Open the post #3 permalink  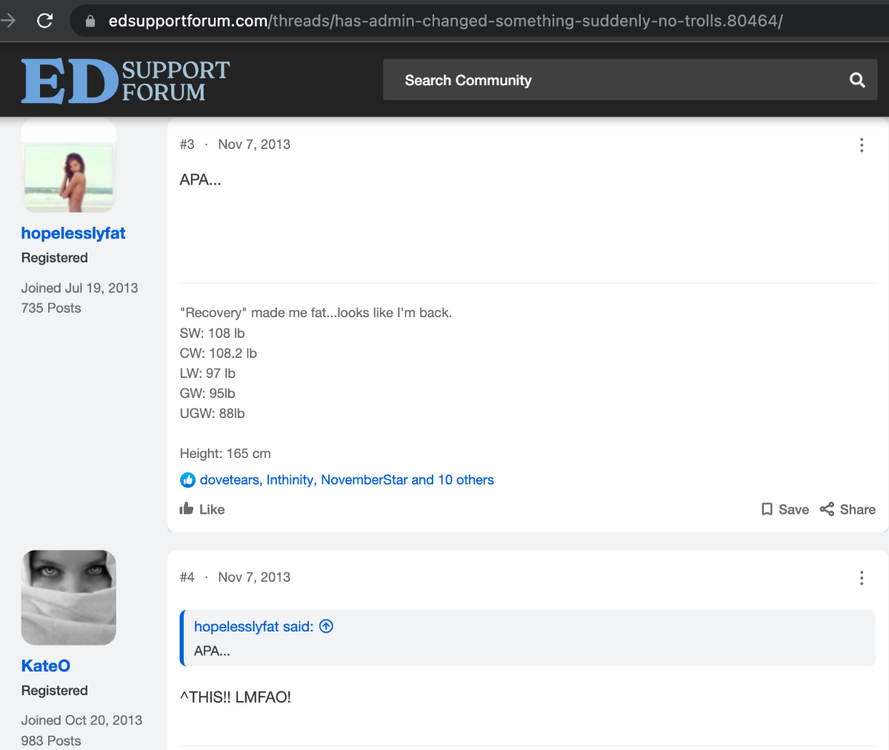(x=187, y=144)
